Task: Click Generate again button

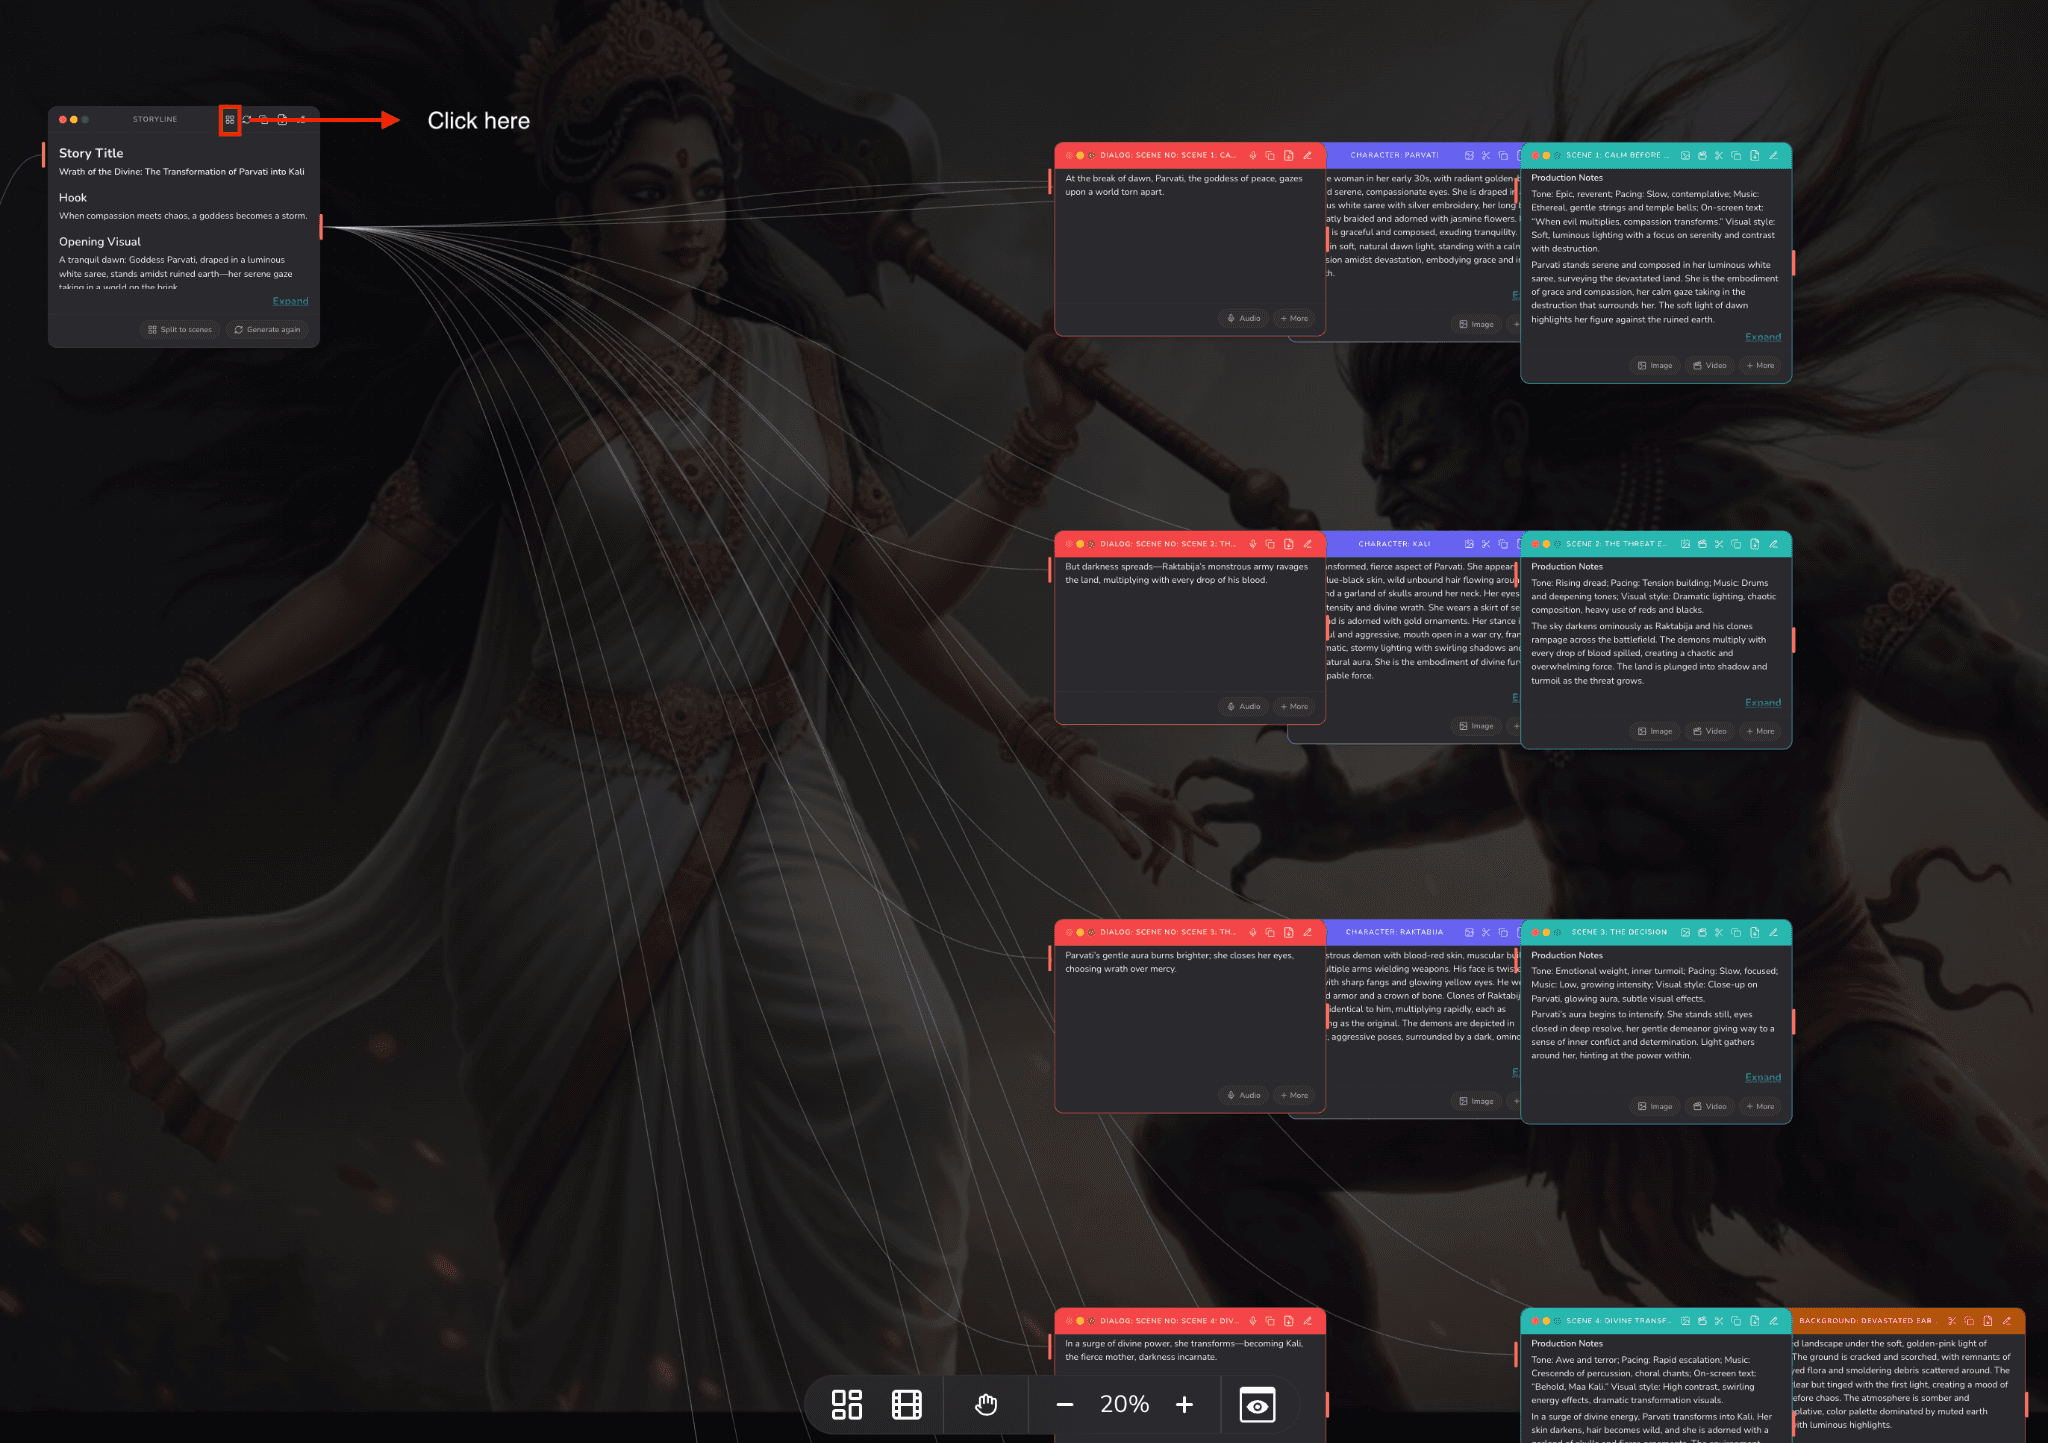Action: [x=267, y=329]
